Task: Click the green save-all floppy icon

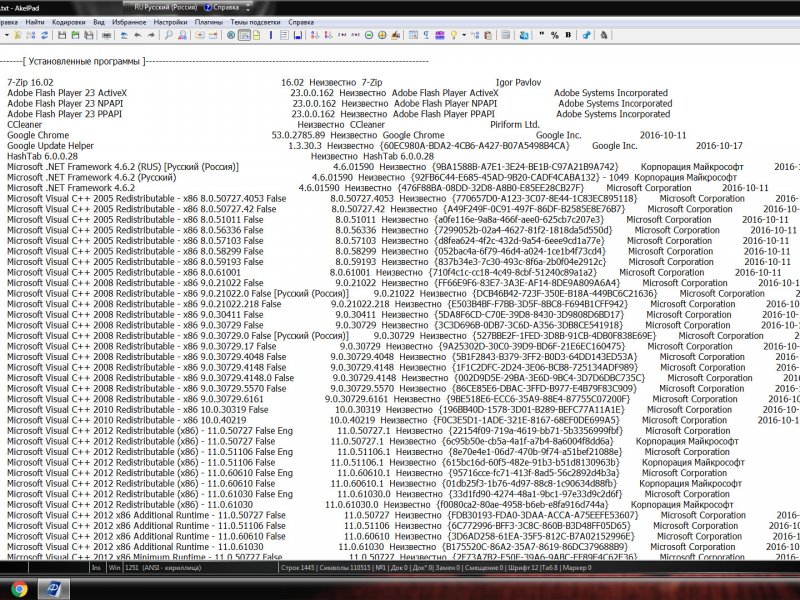Action: coord(76,35)
